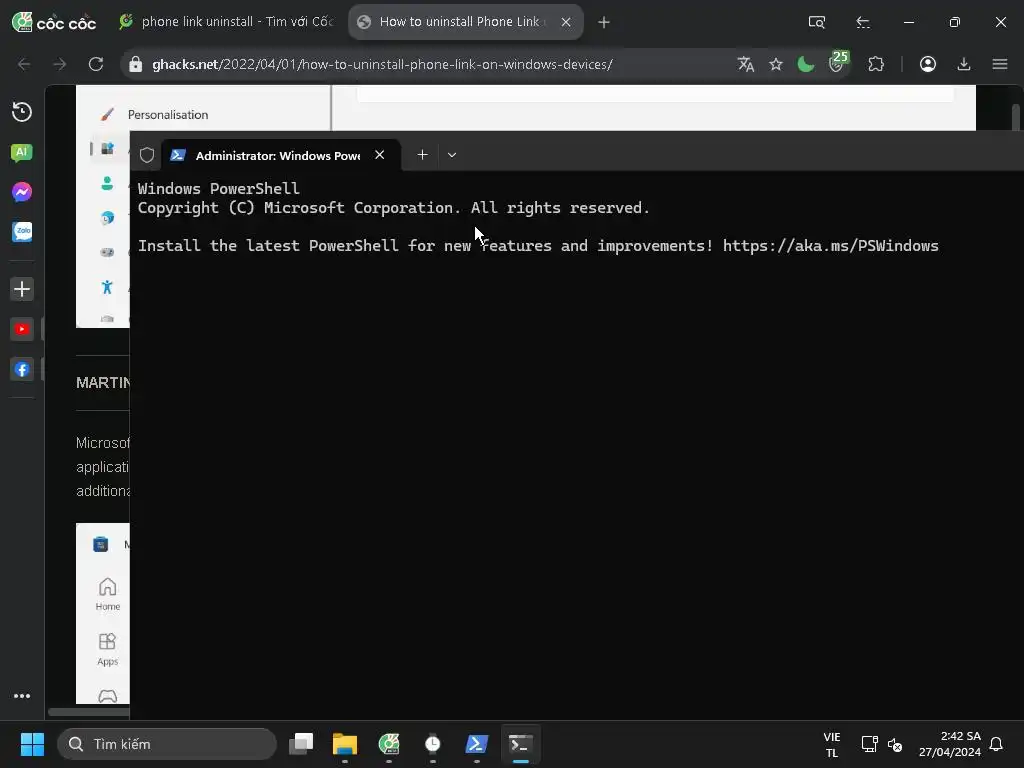1024x768 pixels.
Task: Open a new browser tab
Action: (x=604, y=22)
